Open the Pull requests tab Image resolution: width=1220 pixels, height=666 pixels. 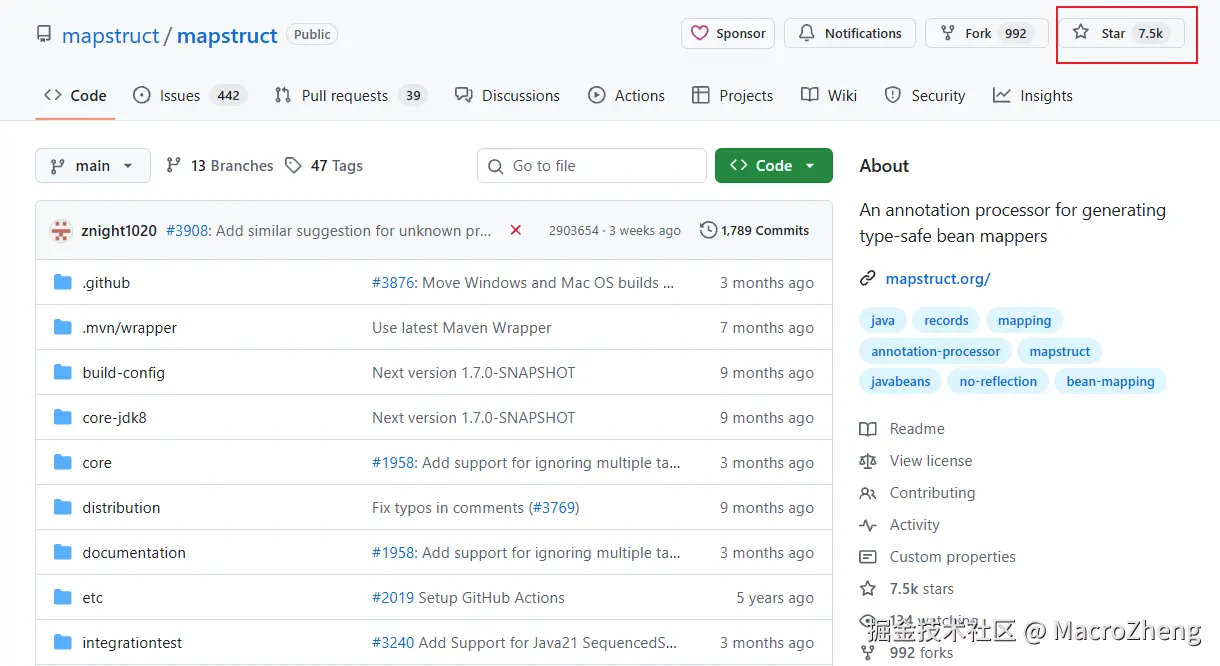tap(344, 96)
